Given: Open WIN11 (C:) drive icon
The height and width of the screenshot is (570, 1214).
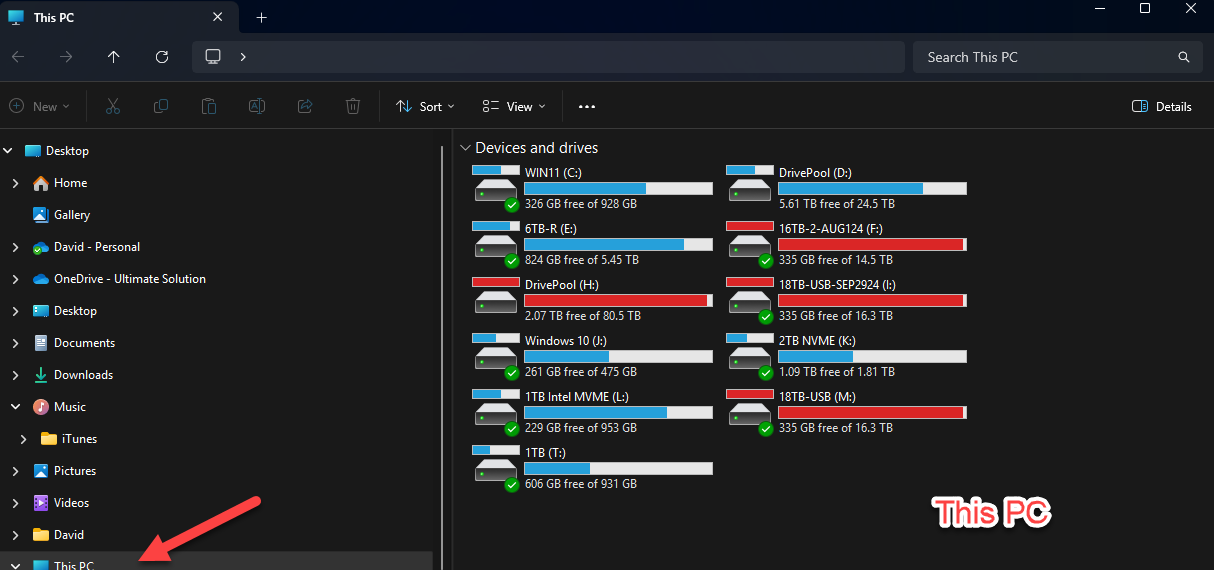Looking at the screenshot, I should (496, 188).
